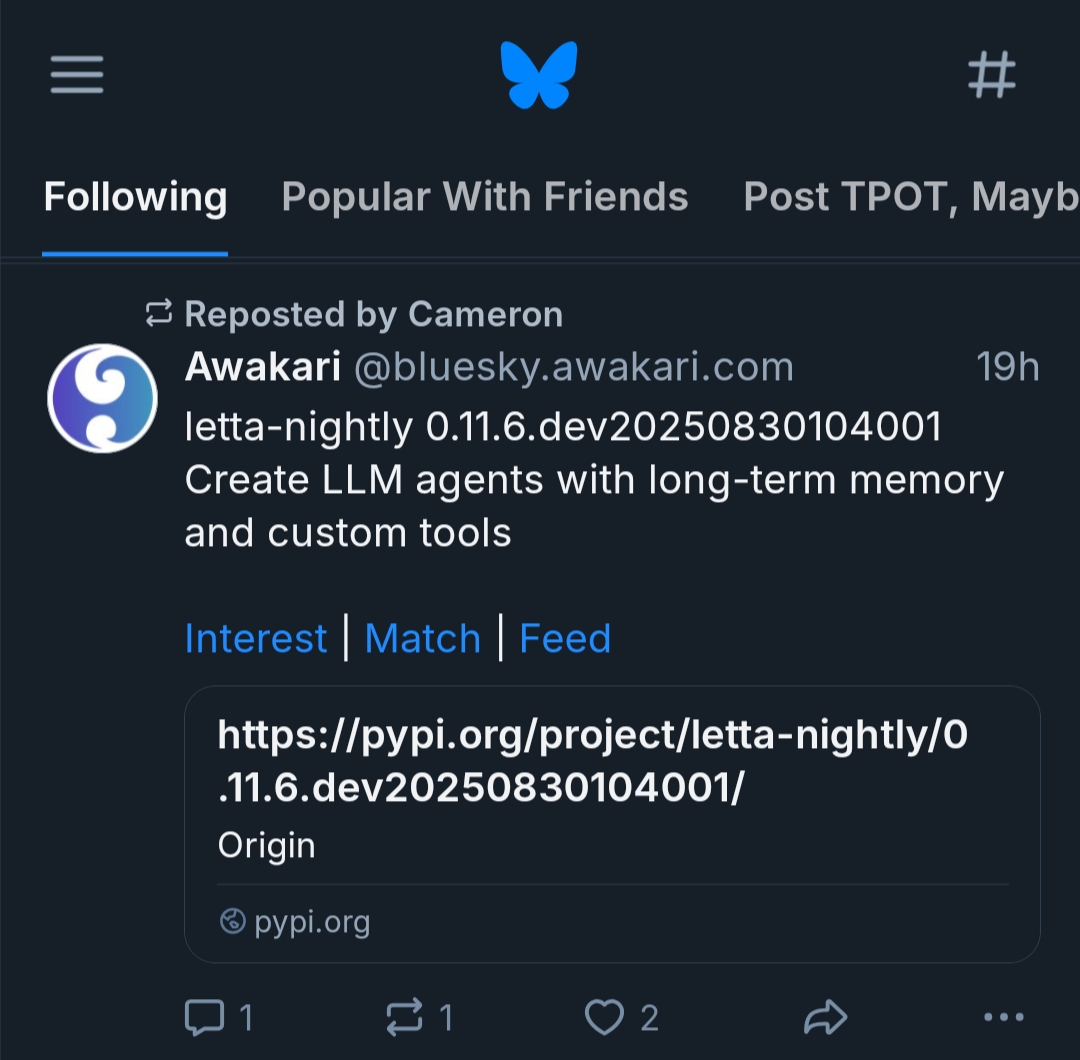
Task: Open the feeds hashtag icon
Action: 991,75
